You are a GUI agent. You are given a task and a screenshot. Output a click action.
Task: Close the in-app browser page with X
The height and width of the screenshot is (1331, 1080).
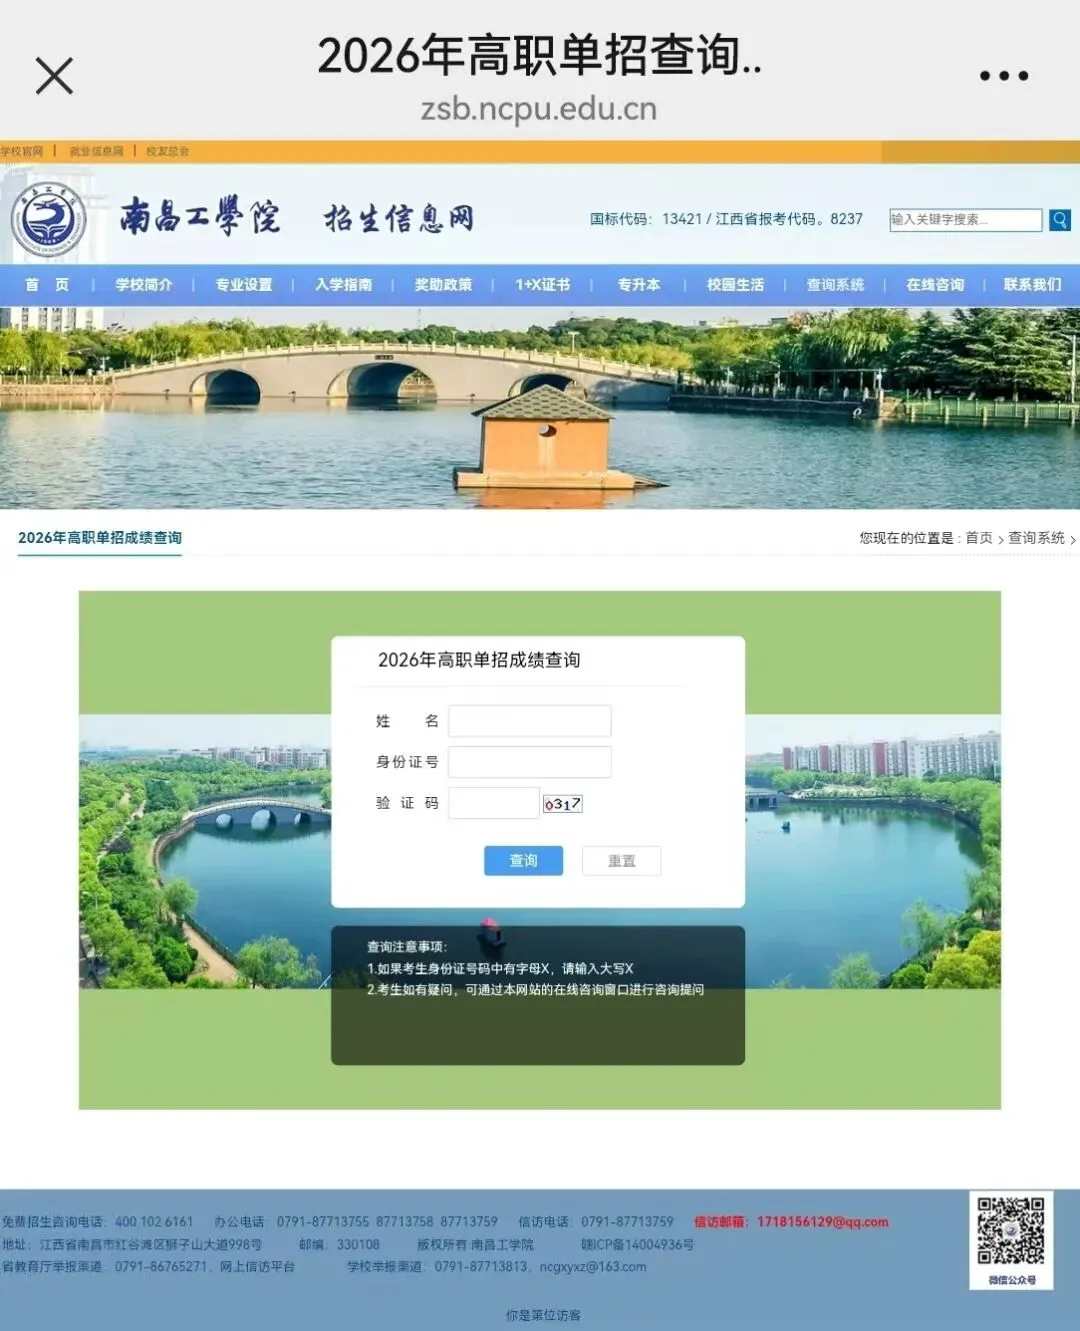tap(54, 76)
